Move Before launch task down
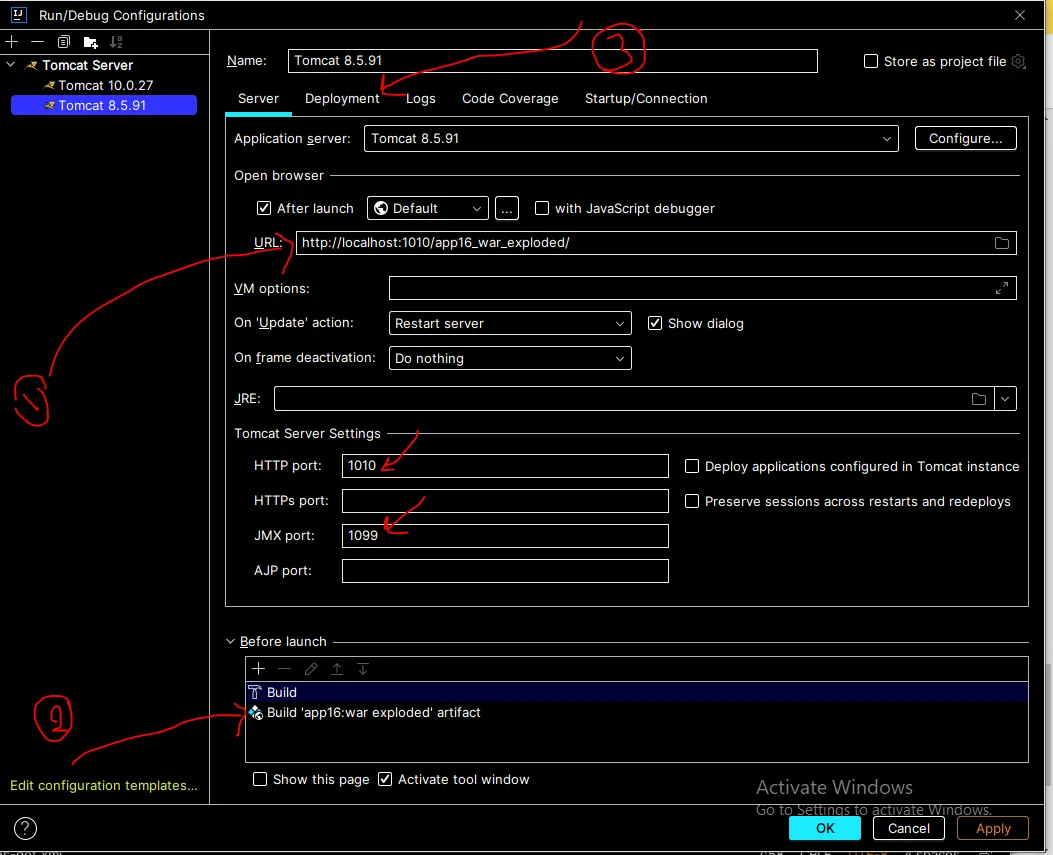The width and height of the screenshot is (1053, 855). coord(363,669)
